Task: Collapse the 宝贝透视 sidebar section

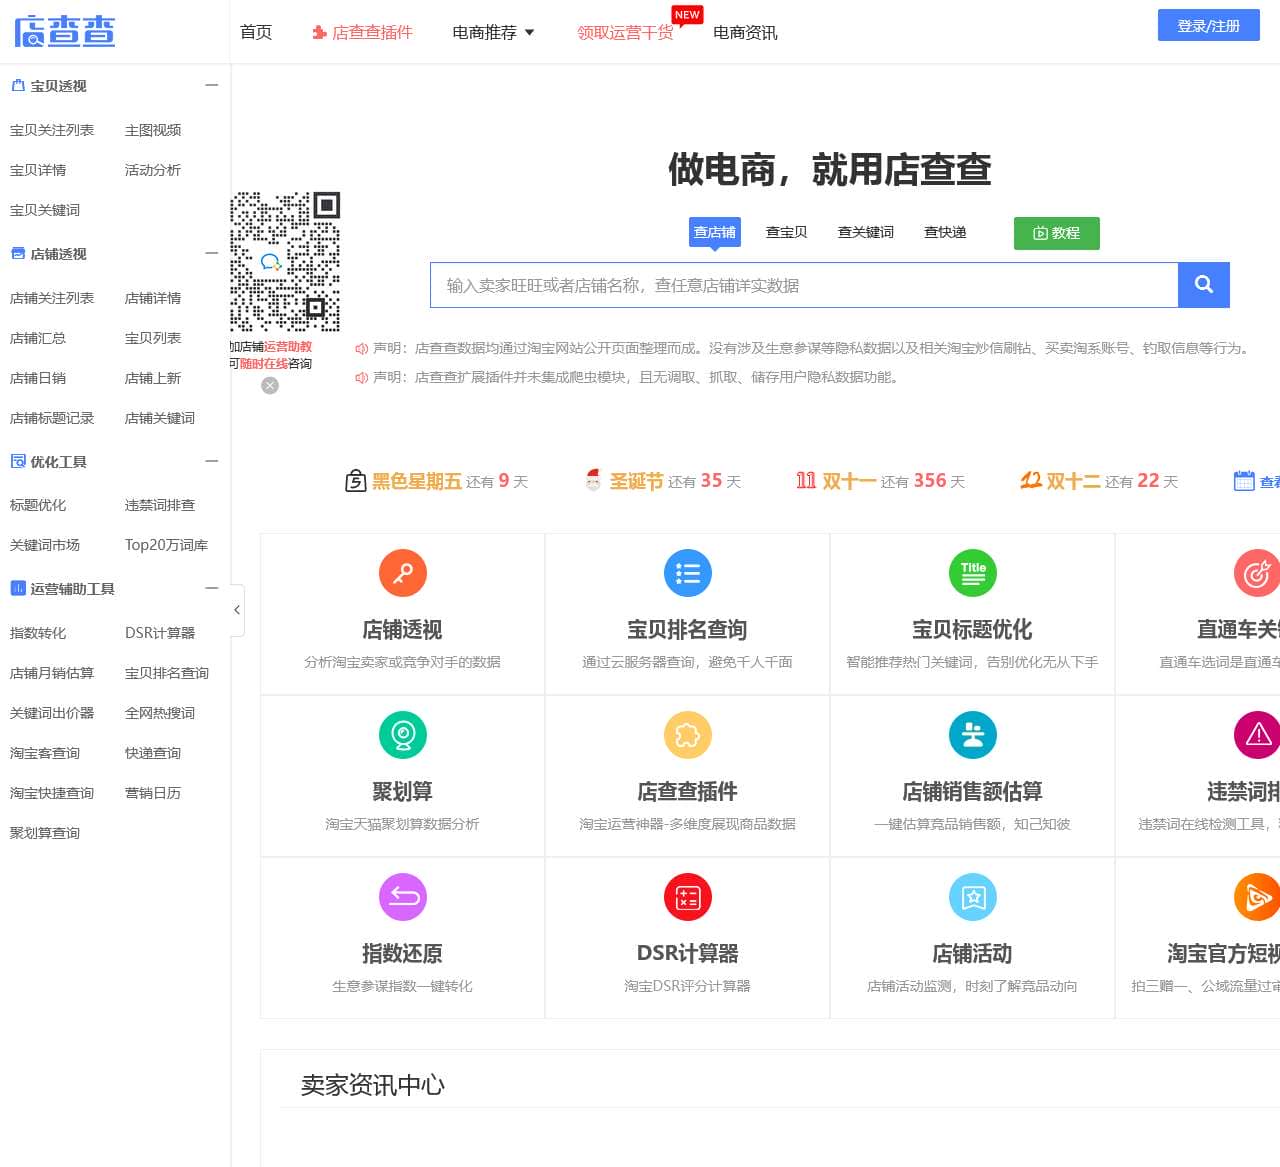Action: (x=211, y=86)
